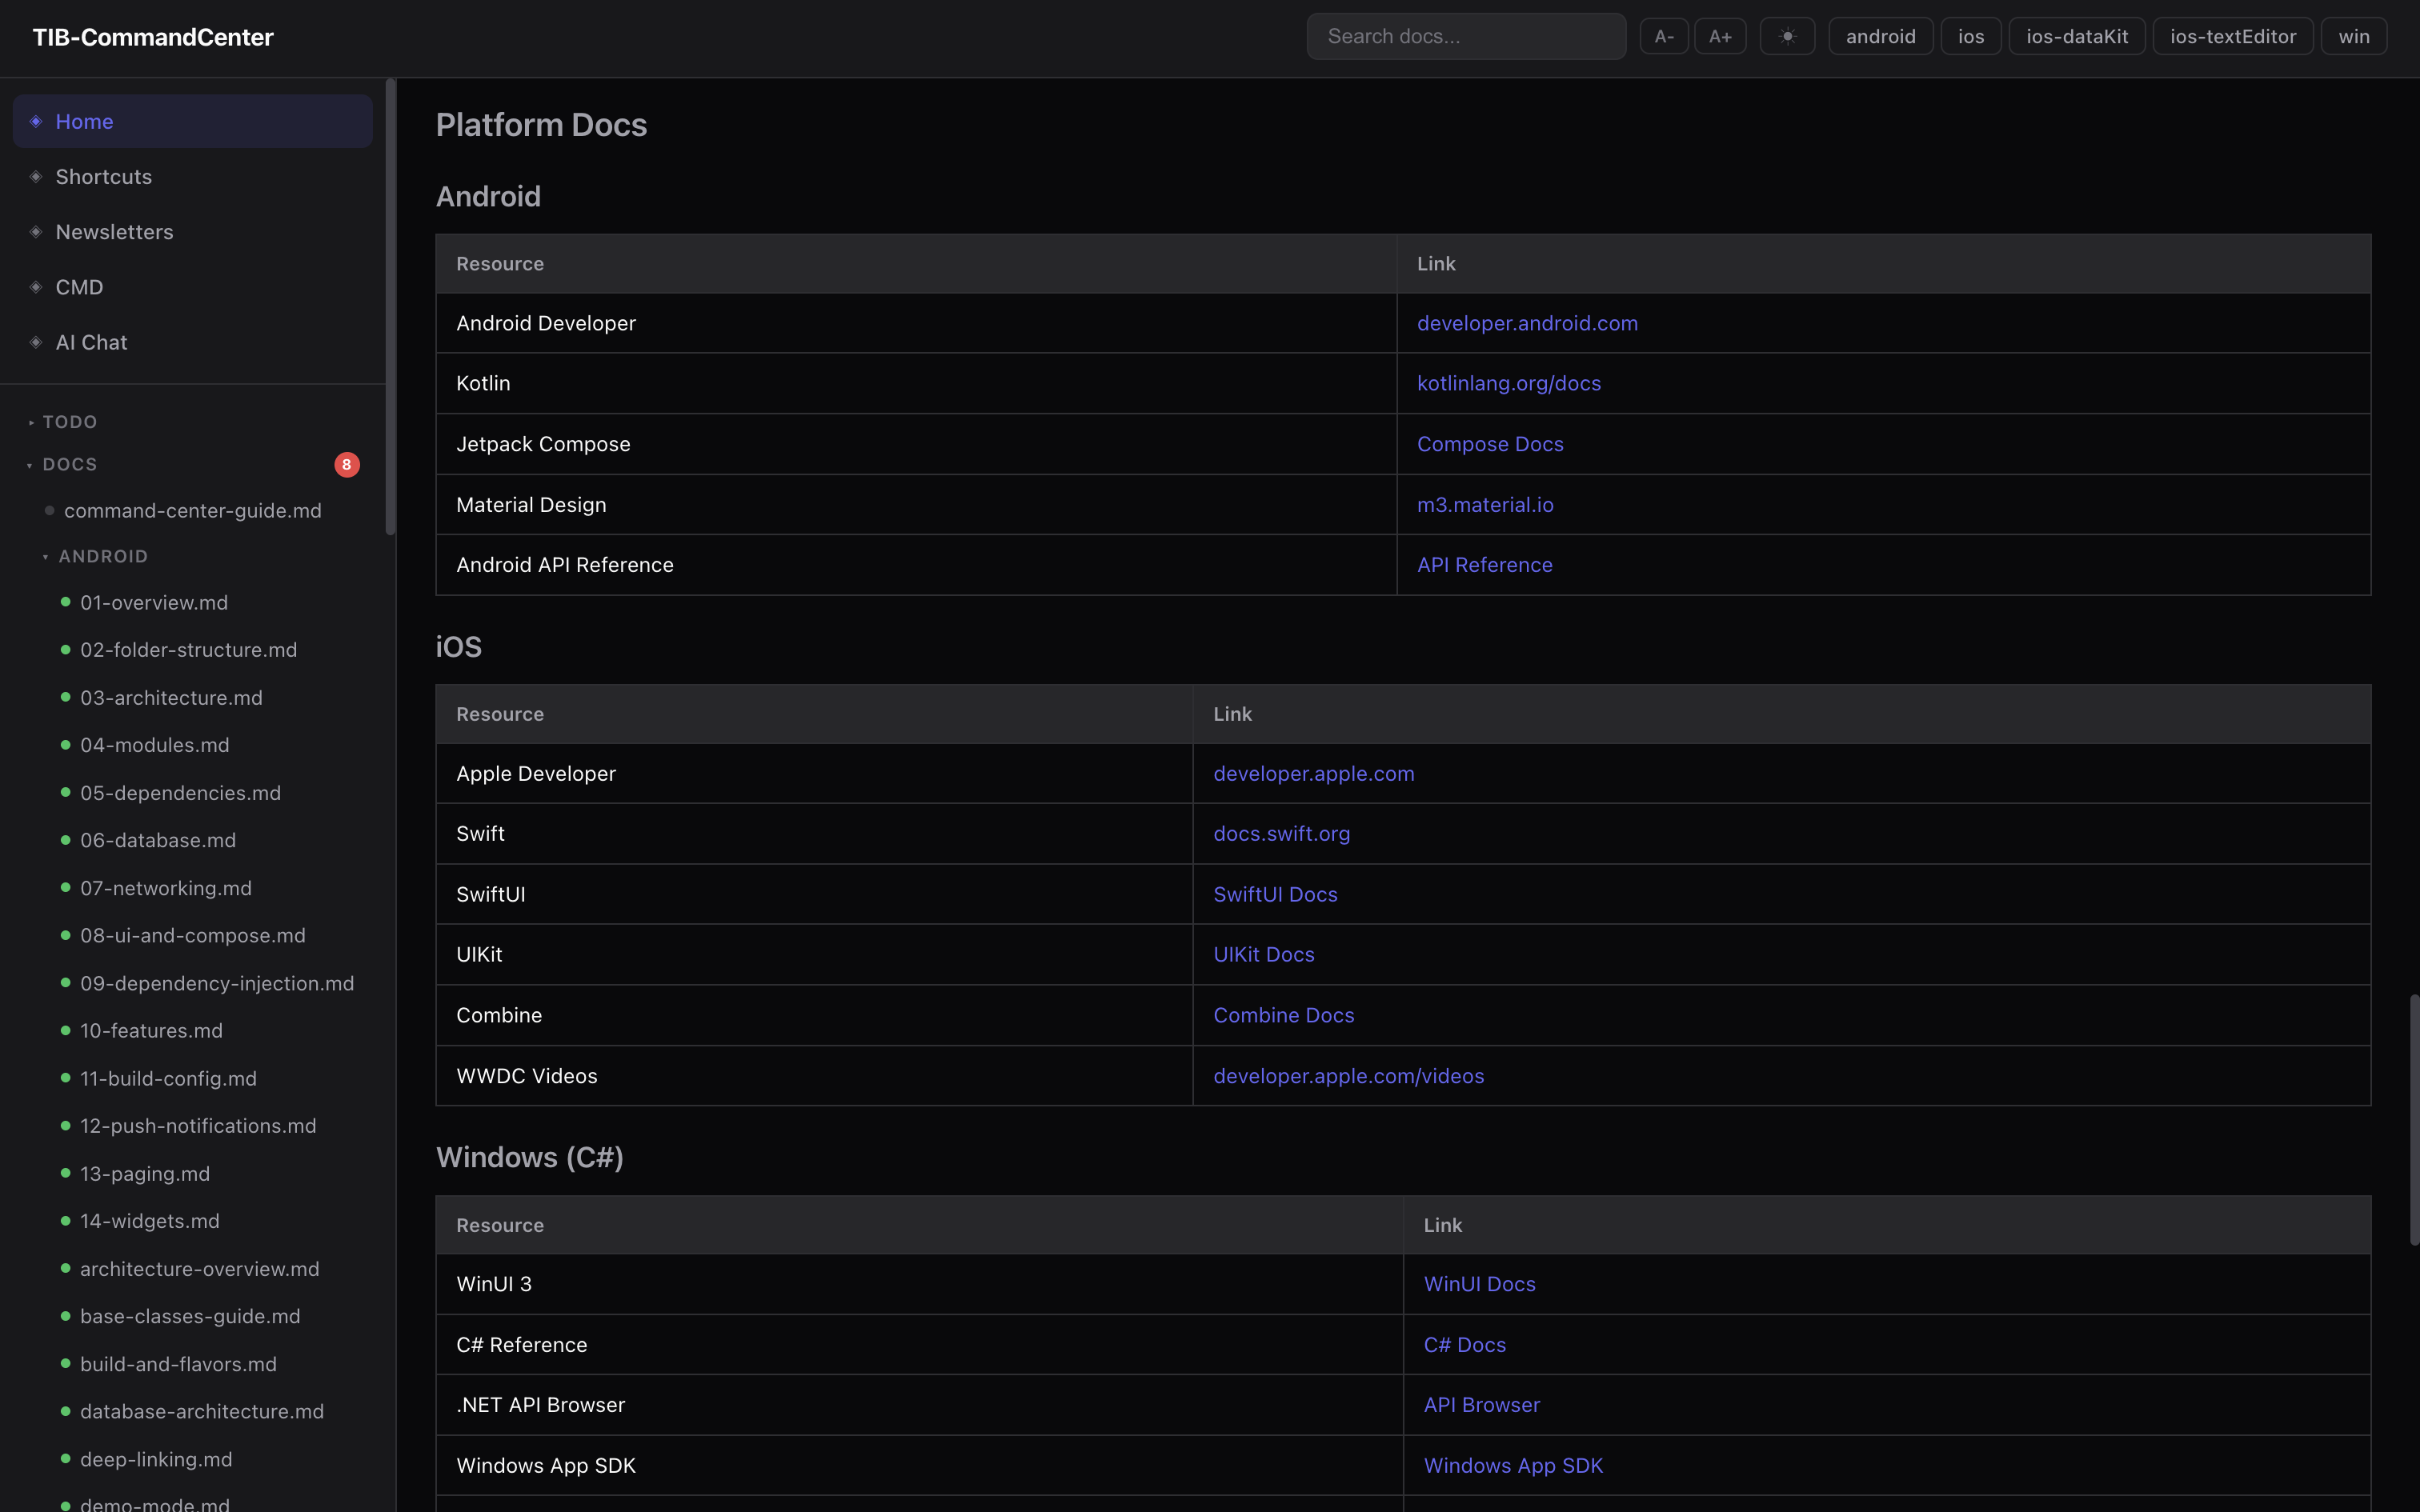Collapse the DOCS section
Viewport: 2420px width, 1512px height.
(x=30, y=464)
